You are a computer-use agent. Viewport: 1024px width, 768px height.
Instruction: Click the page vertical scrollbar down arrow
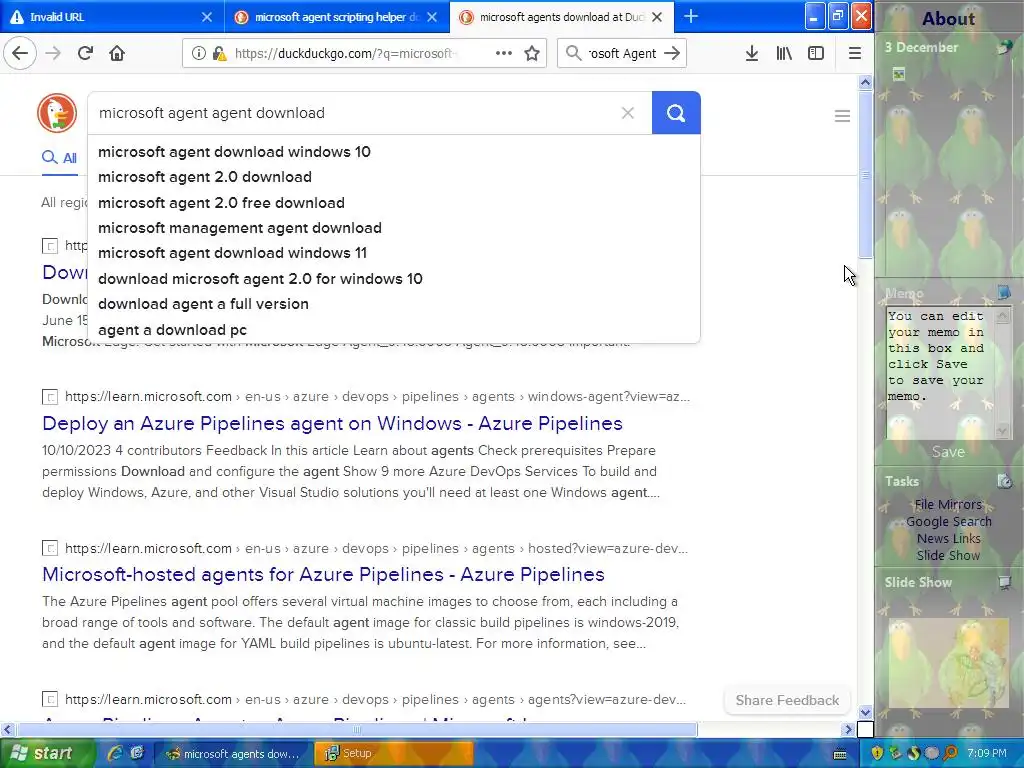[865, 712]
